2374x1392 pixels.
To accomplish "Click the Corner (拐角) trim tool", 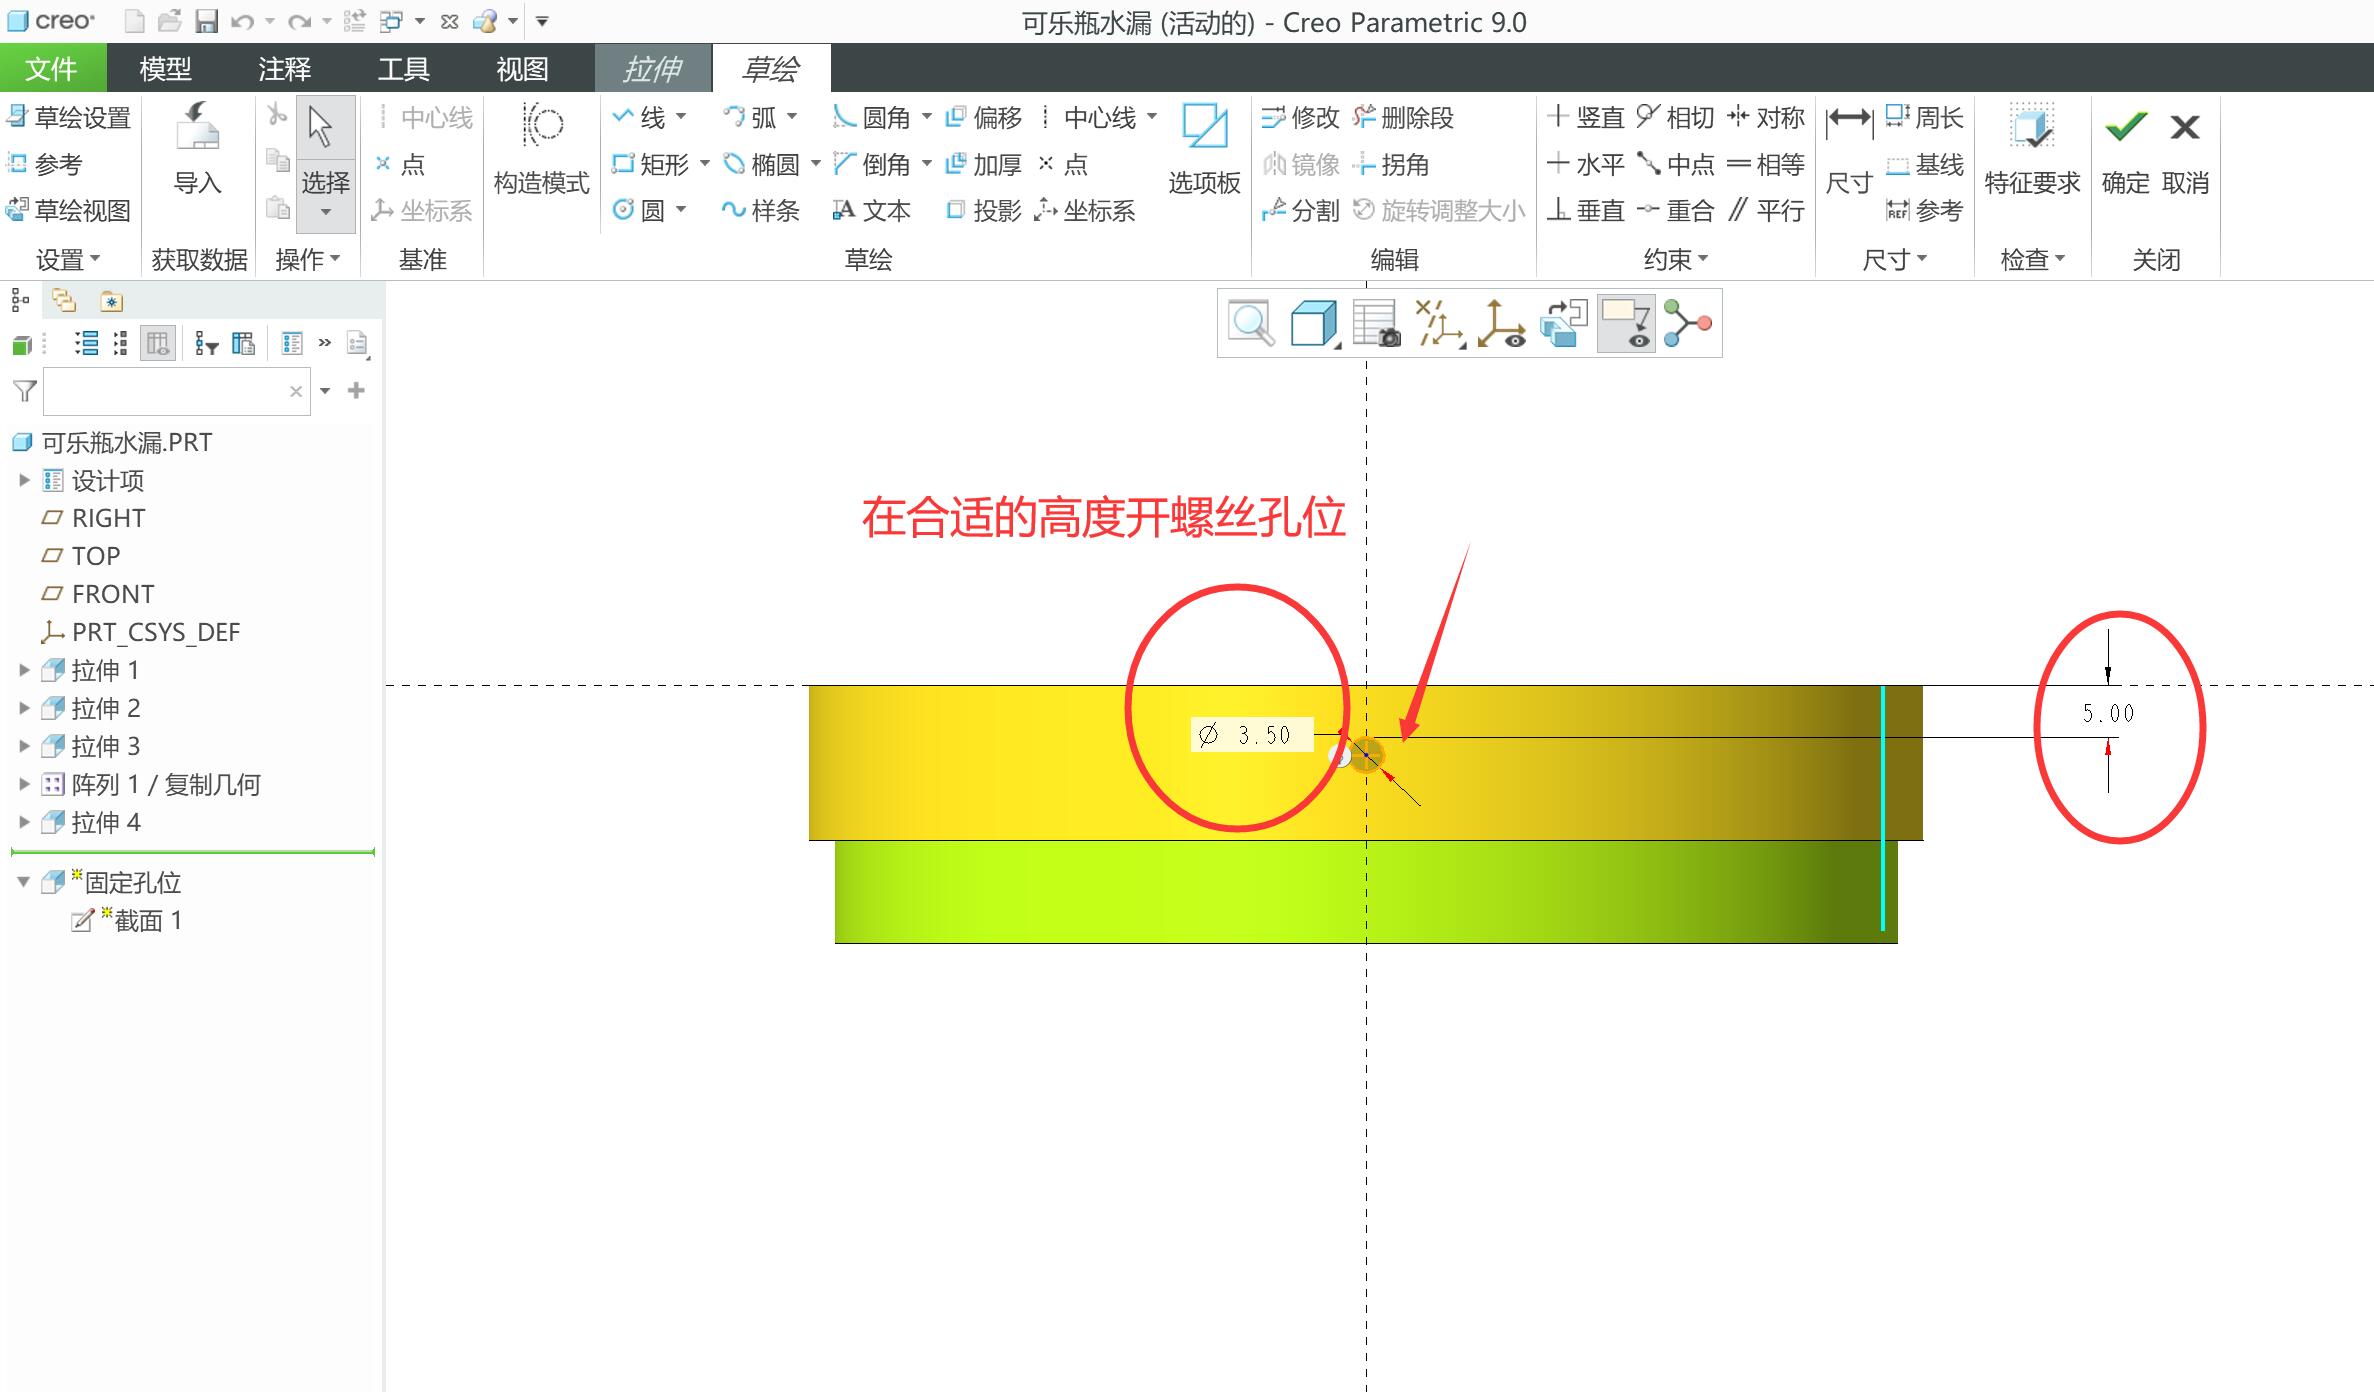I will pyautogui.click(x=1391, y=164).
